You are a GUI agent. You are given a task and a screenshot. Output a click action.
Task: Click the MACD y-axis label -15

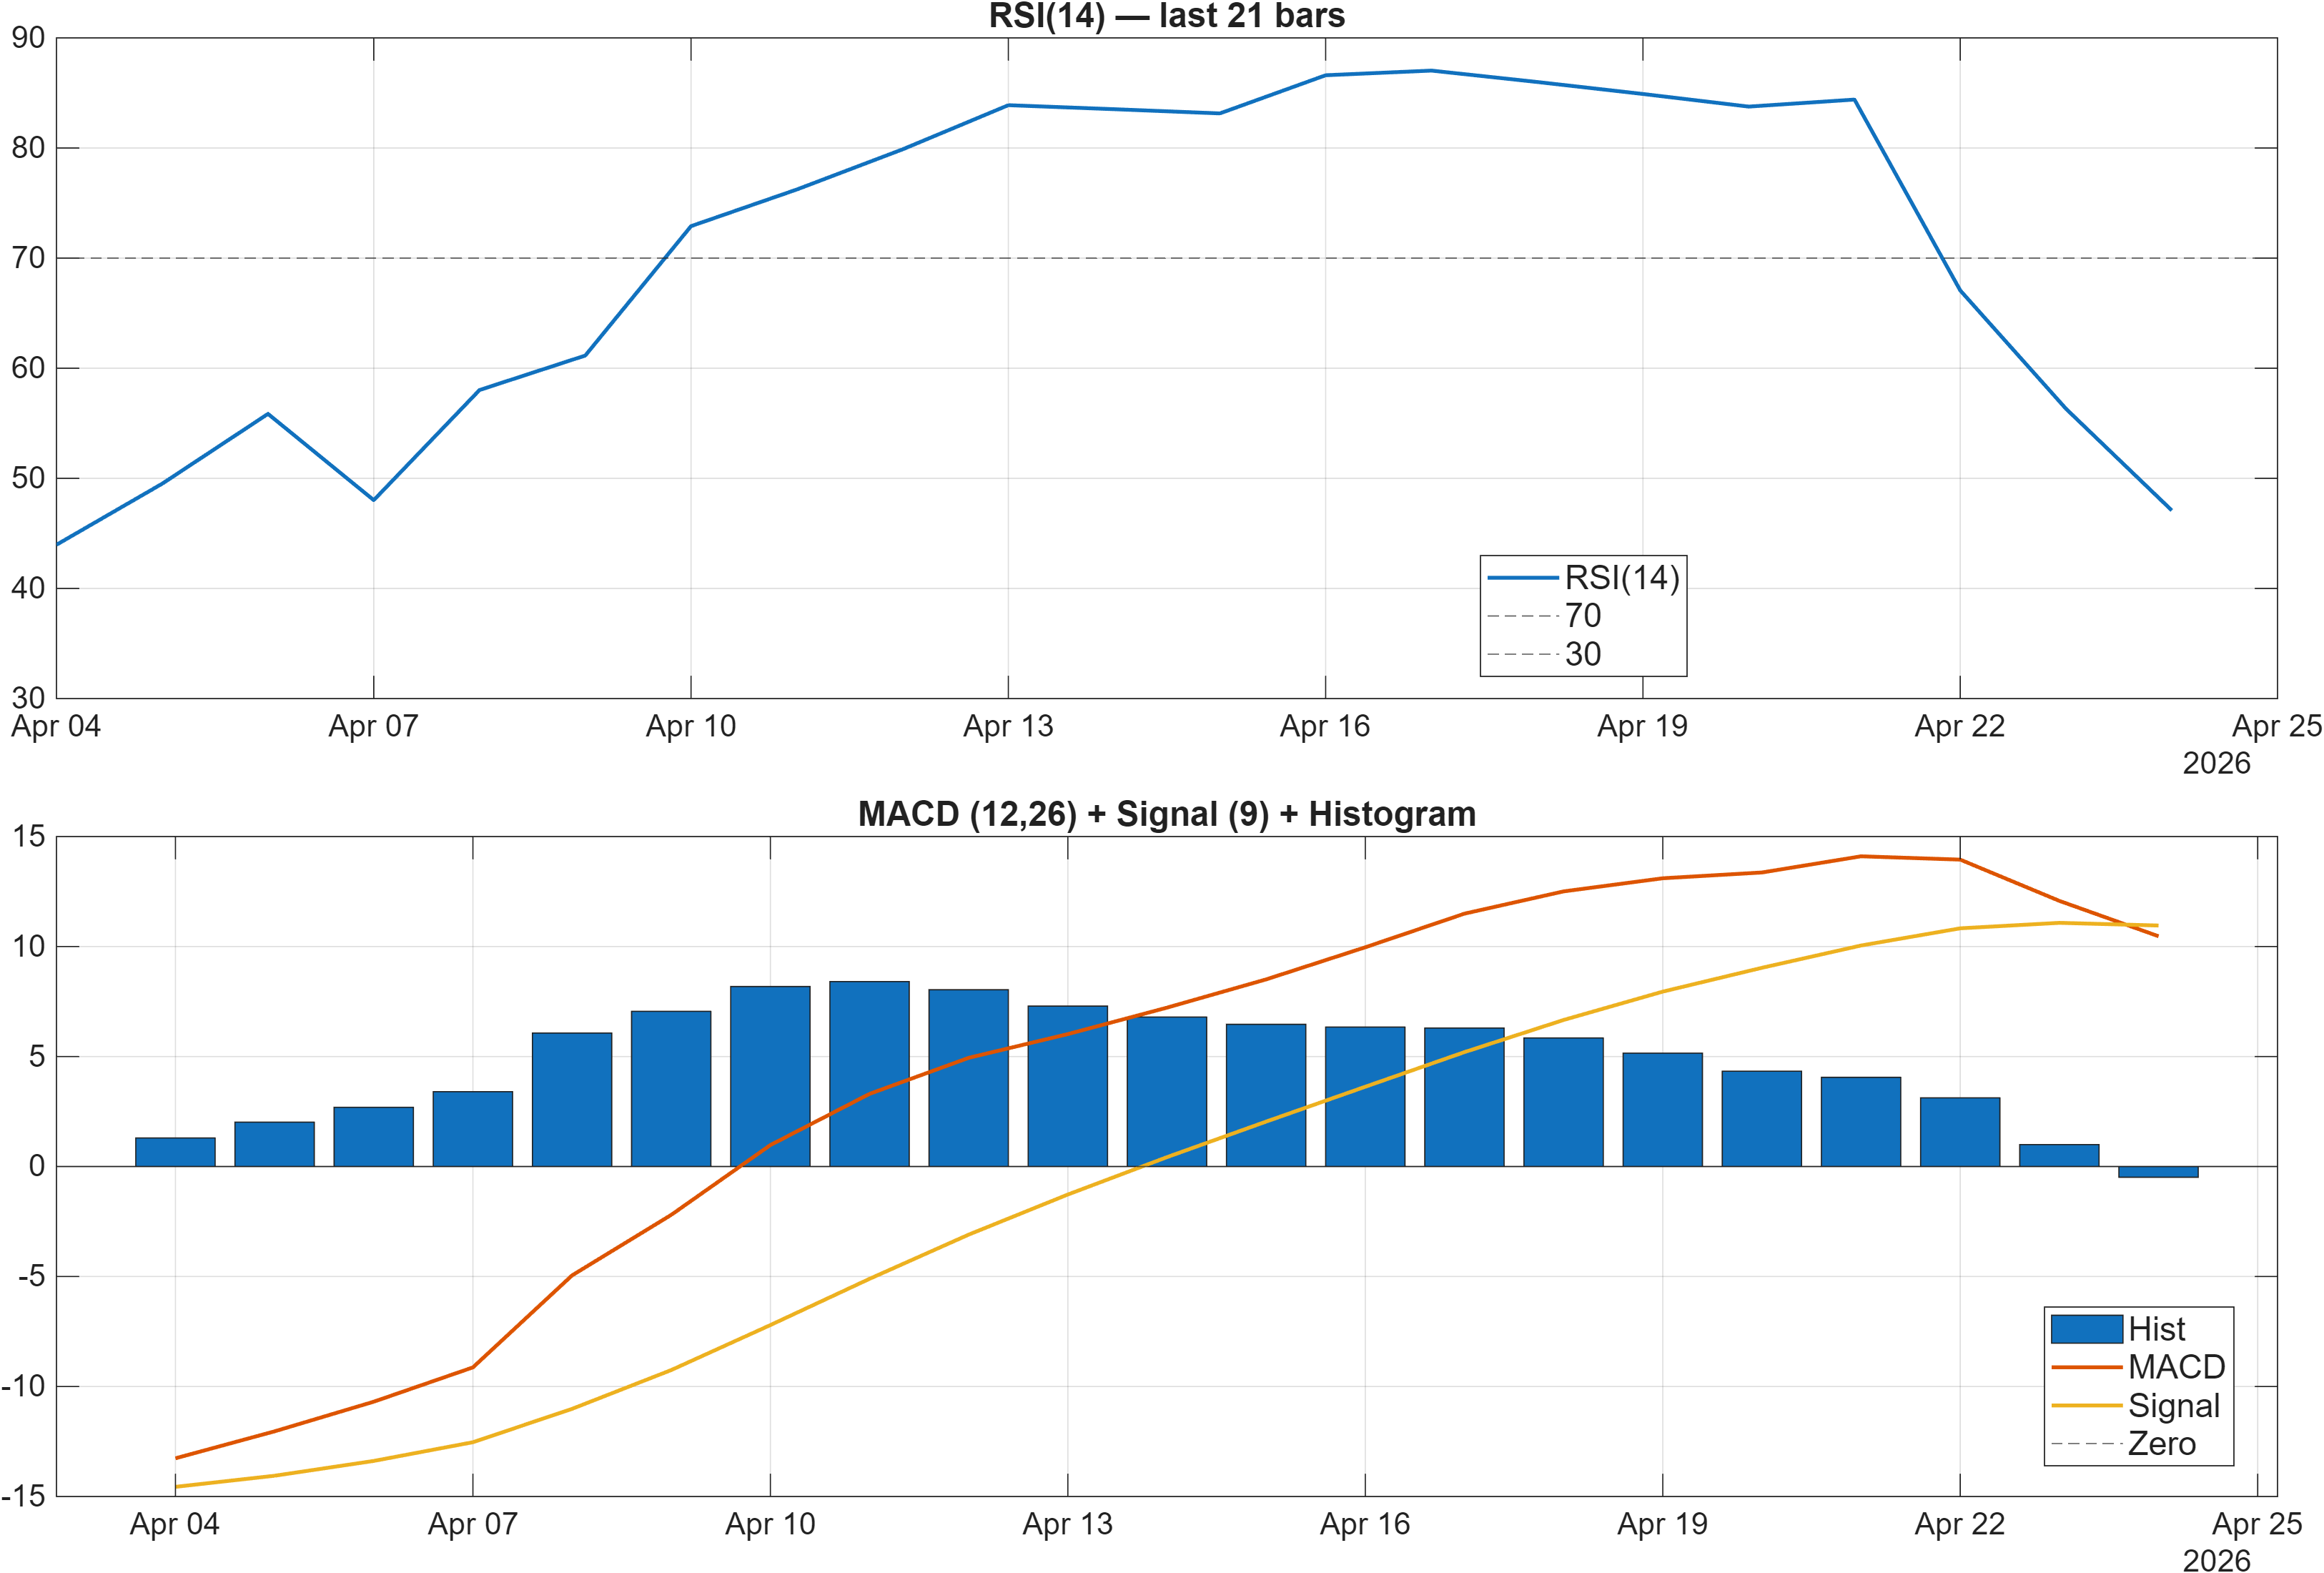[x=24, y=1496]
